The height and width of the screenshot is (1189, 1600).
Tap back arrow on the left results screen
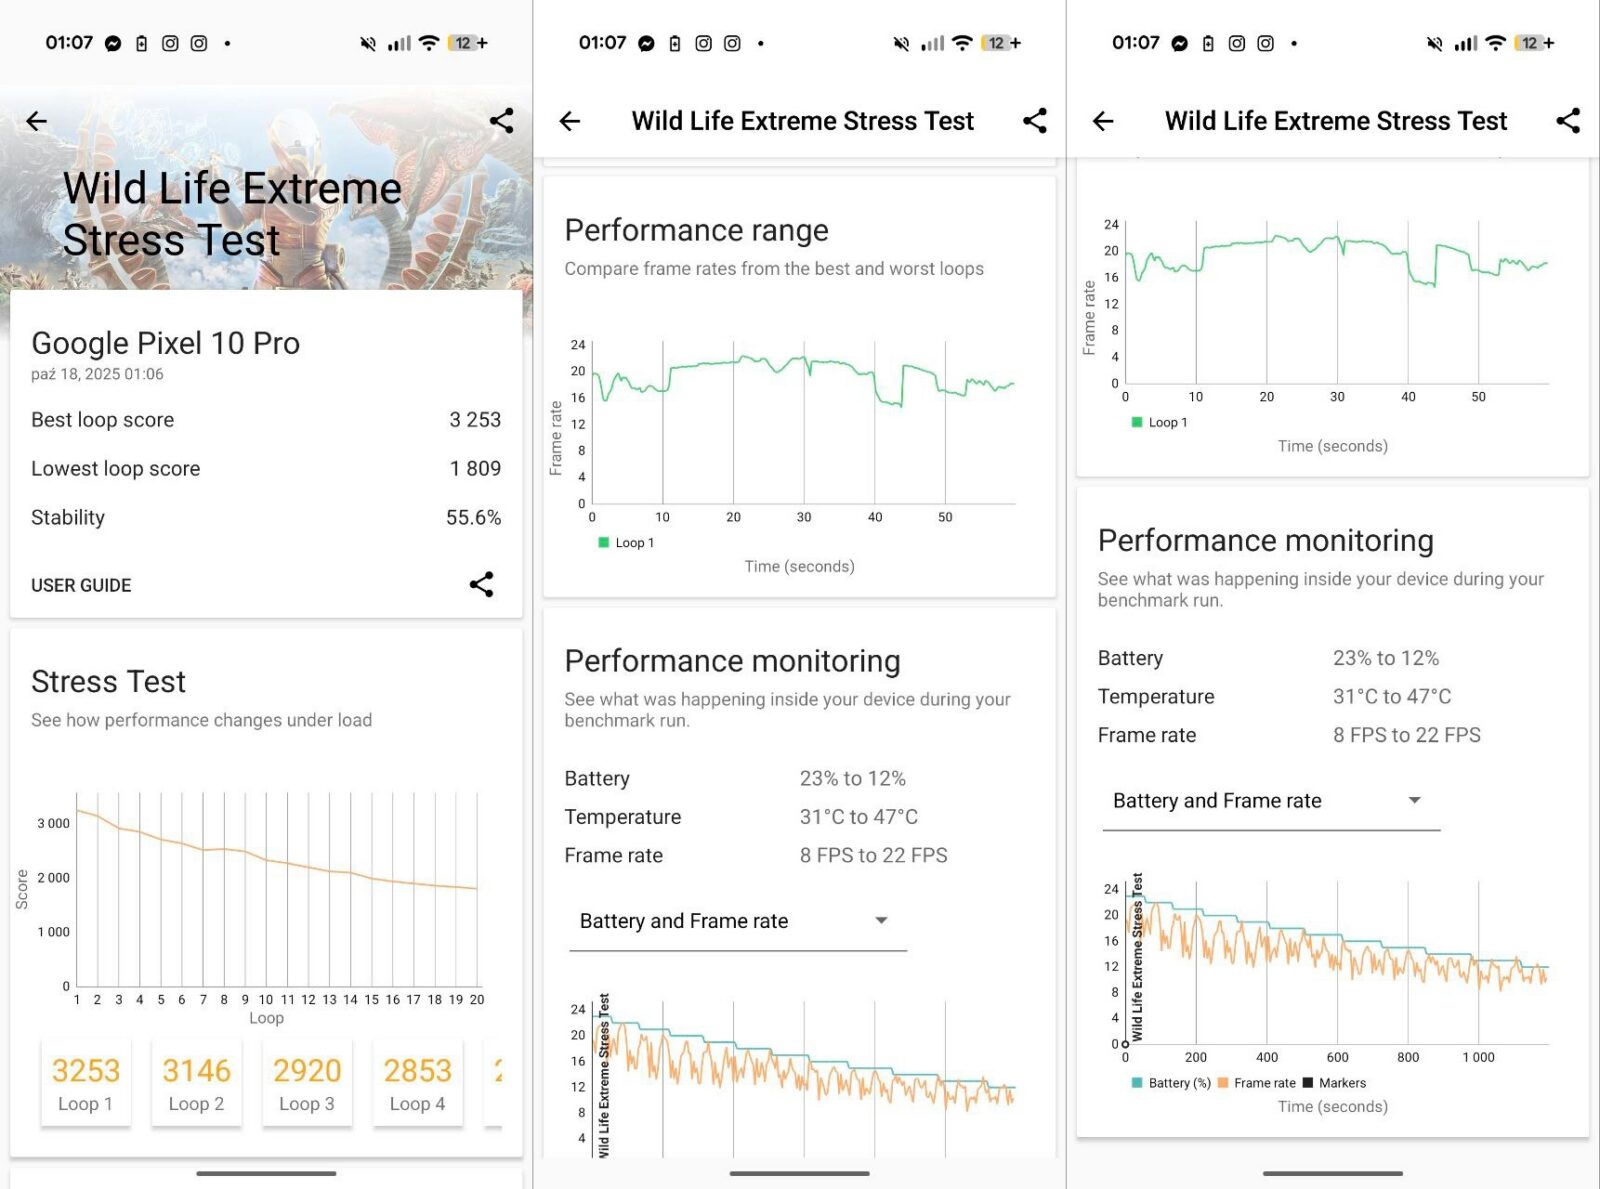37,121
